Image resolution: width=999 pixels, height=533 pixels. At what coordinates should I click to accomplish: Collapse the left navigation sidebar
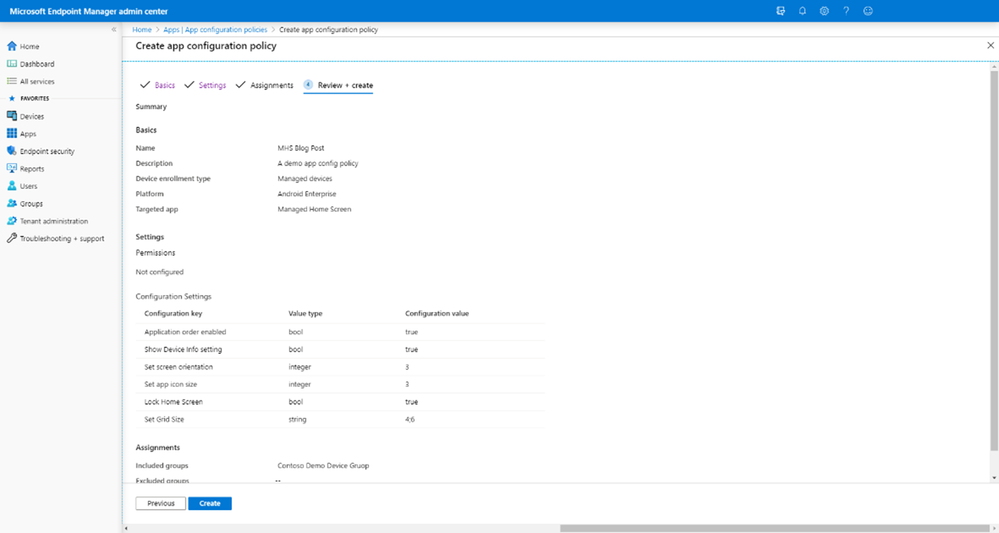pos(114,29)
